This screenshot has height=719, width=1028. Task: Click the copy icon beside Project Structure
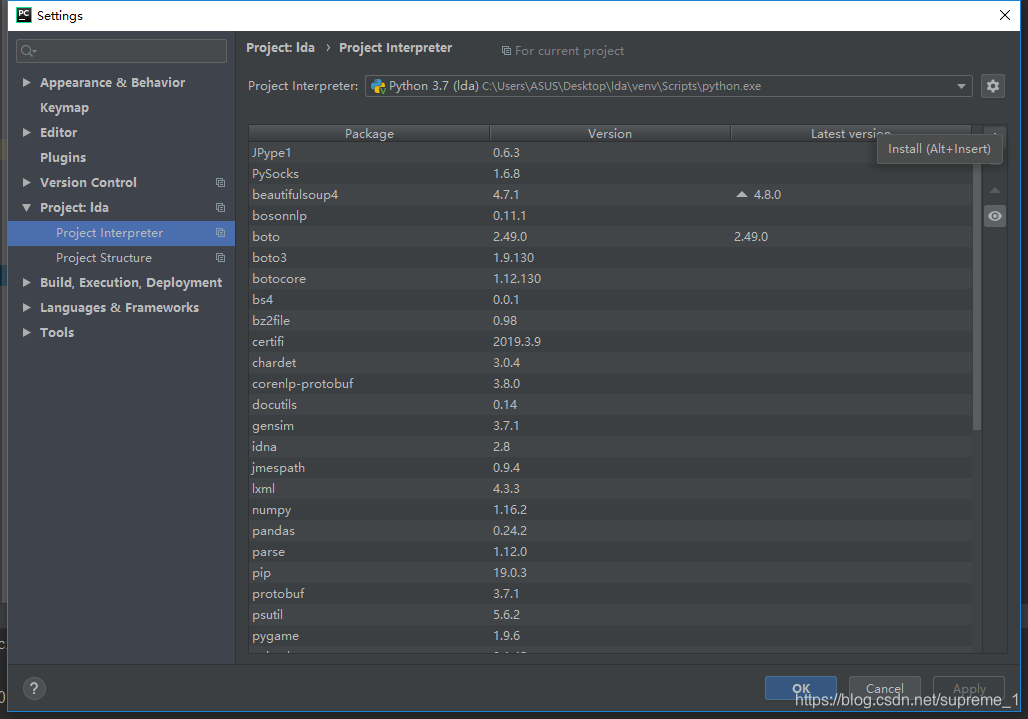click(220, 258)
